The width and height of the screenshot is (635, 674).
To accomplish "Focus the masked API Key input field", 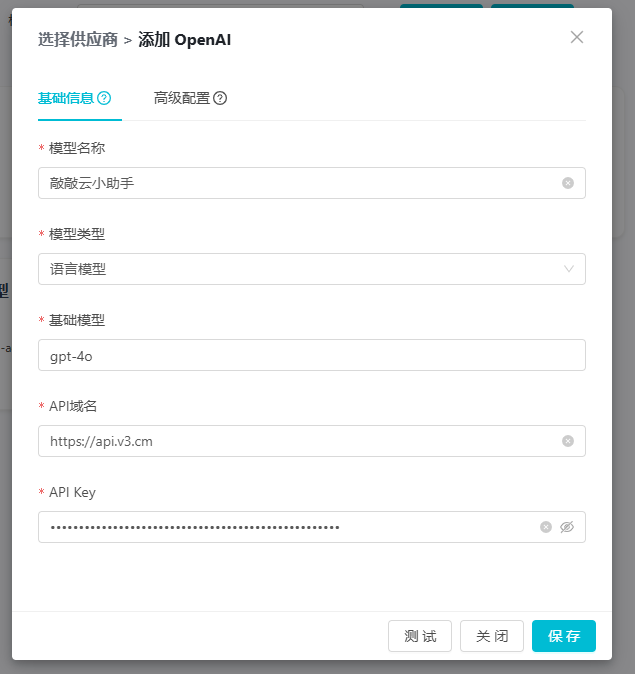I will (x=290, y=527).
